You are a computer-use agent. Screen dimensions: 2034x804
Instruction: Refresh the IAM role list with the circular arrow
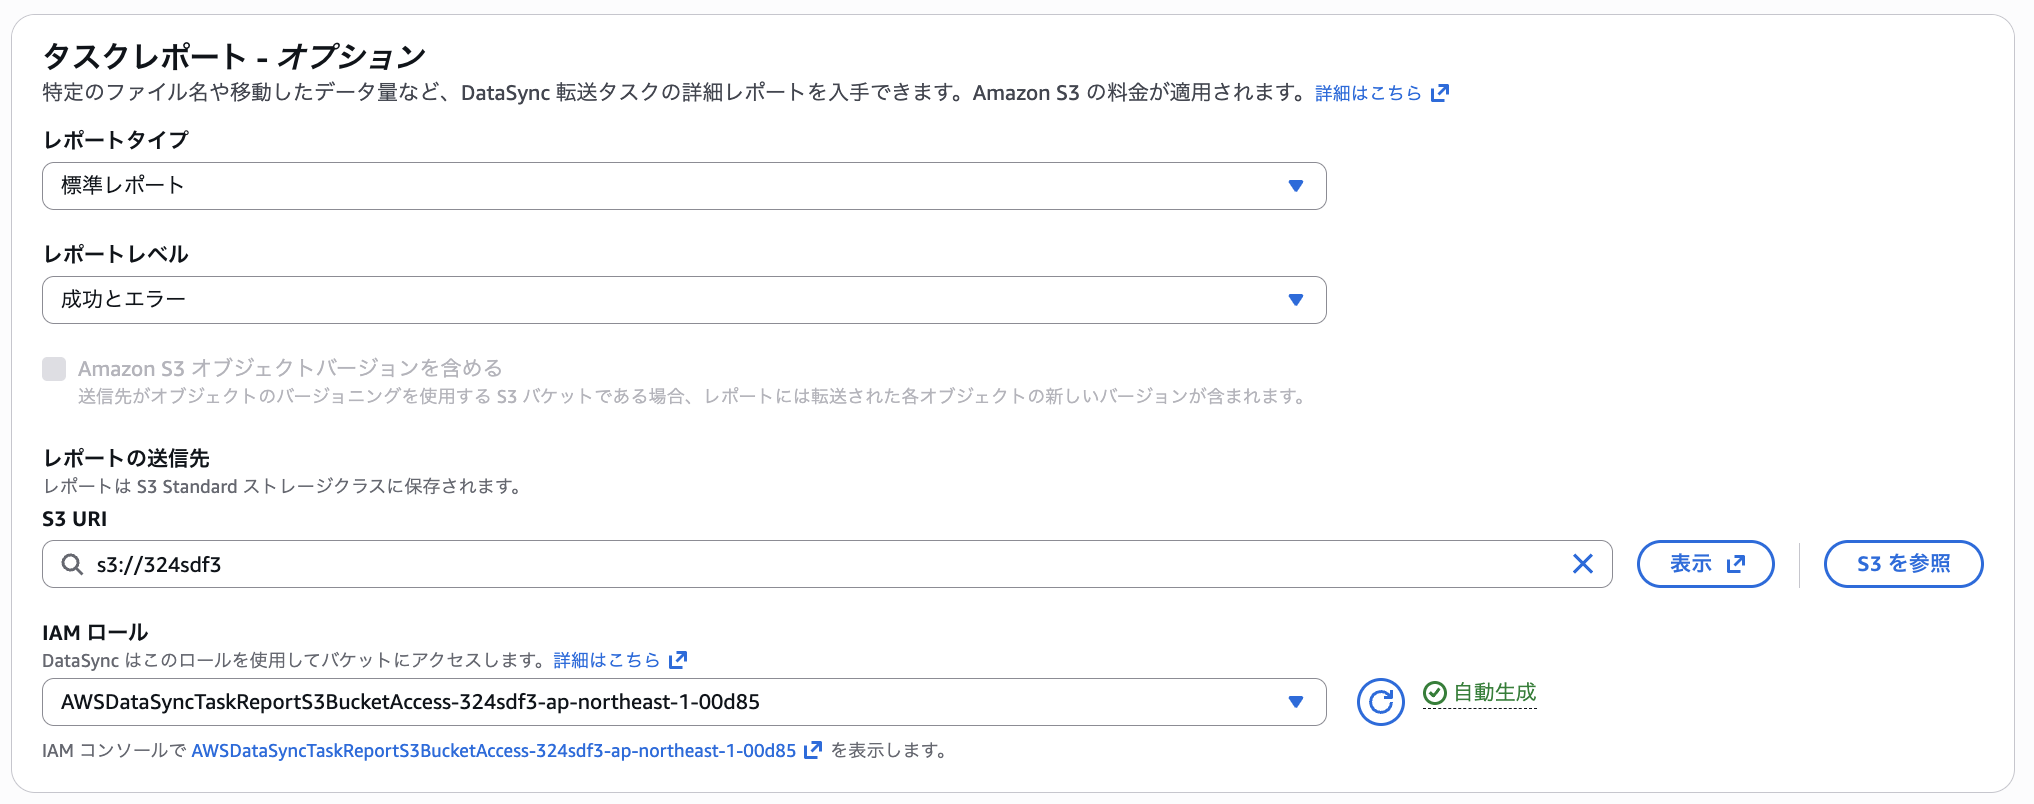(x=1381, y=702)
